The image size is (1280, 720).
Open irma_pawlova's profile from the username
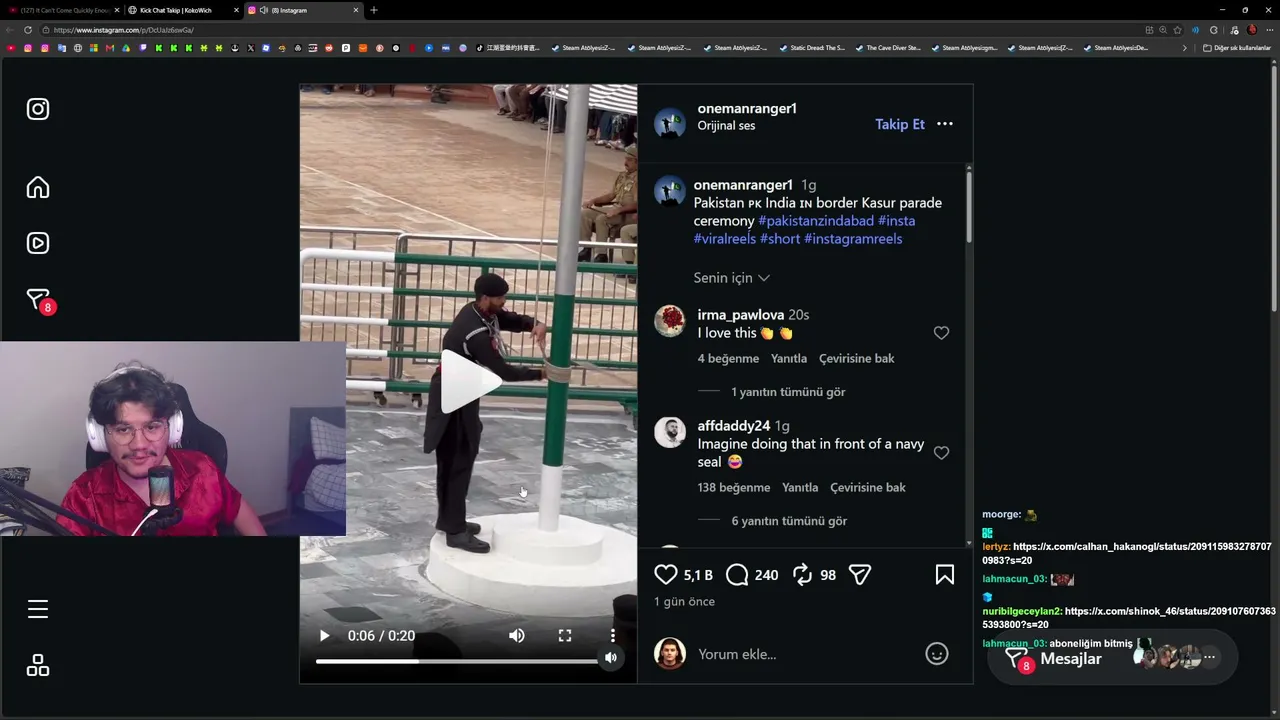(x=741, y=315)
